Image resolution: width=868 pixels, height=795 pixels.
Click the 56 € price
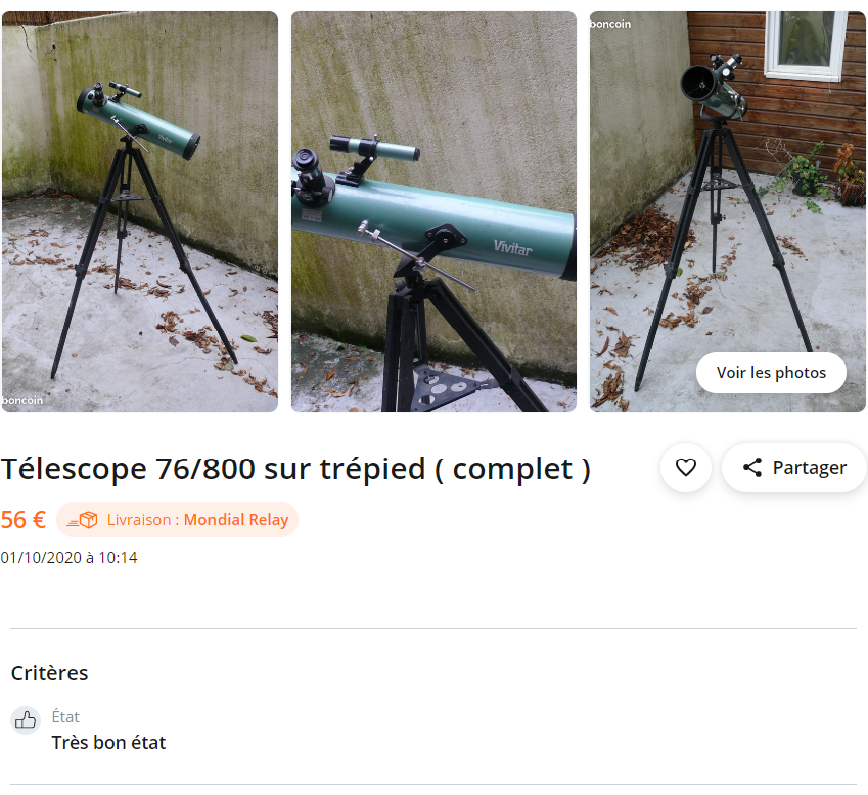pyautogui.click(x=23, y=520)
